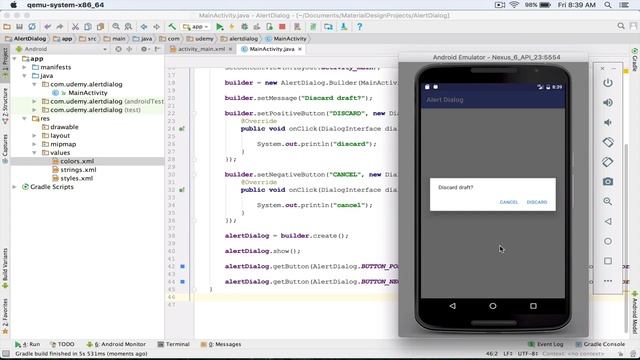Tap CANCEL in the Discard draft dialog
640x360 pixels.
pos(509,202)
